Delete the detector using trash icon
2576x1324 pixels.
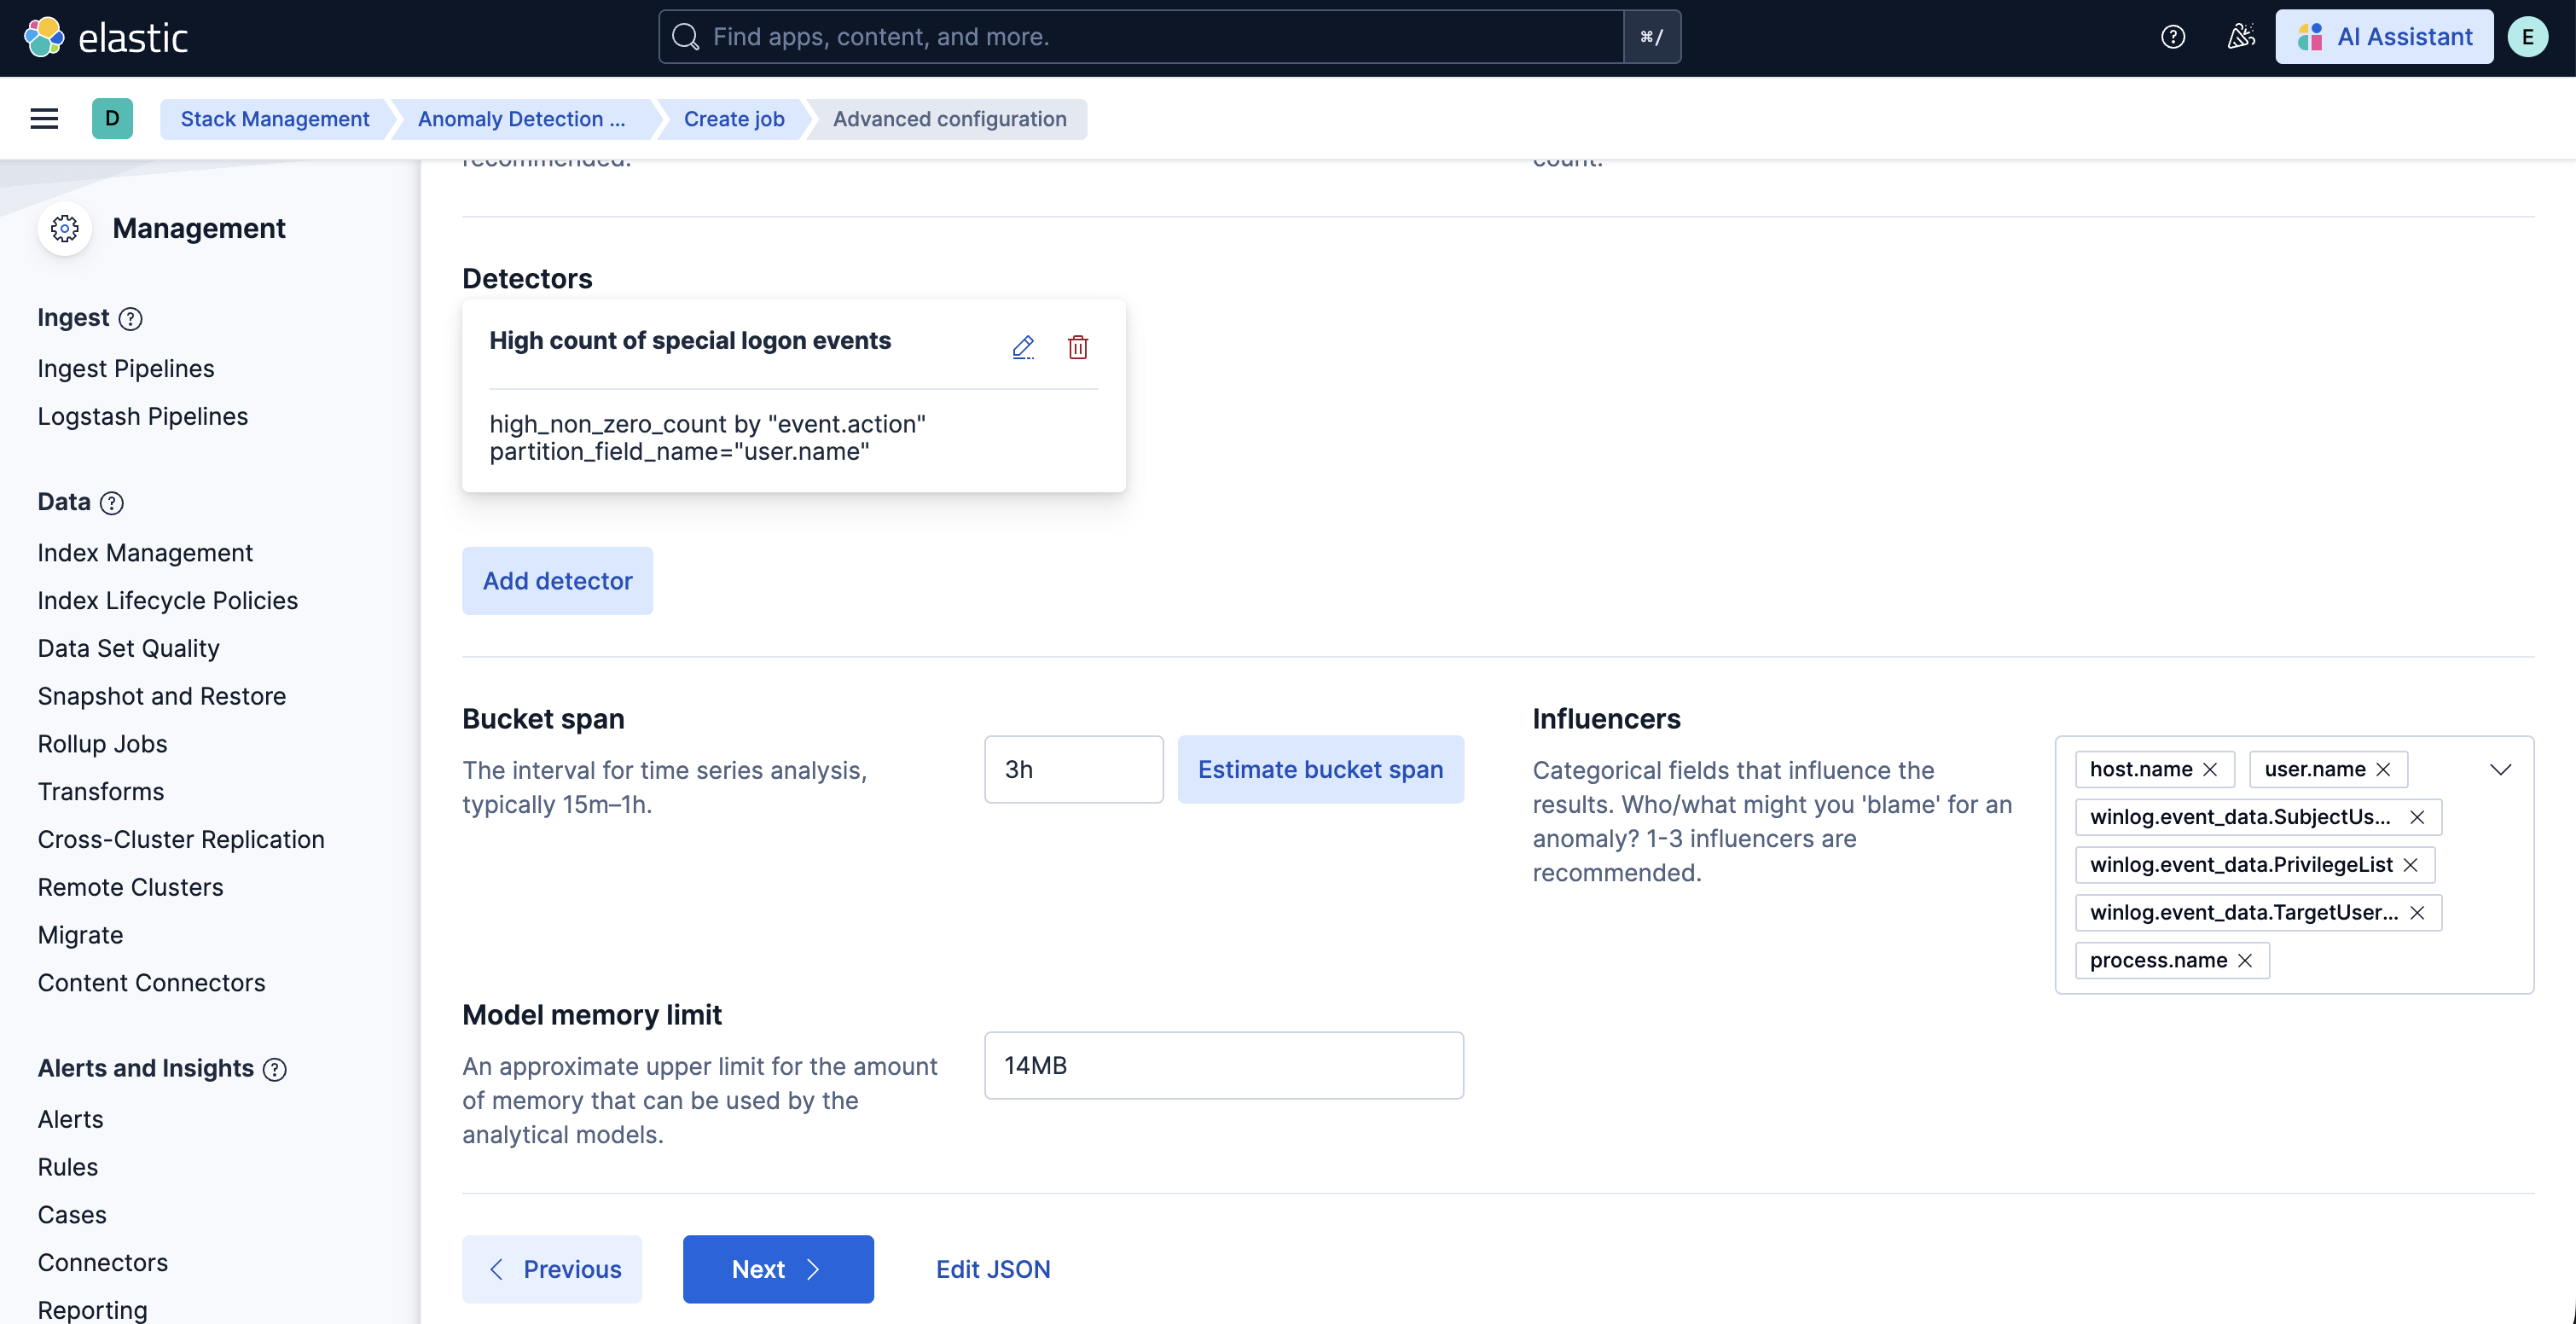[1077, 347]
